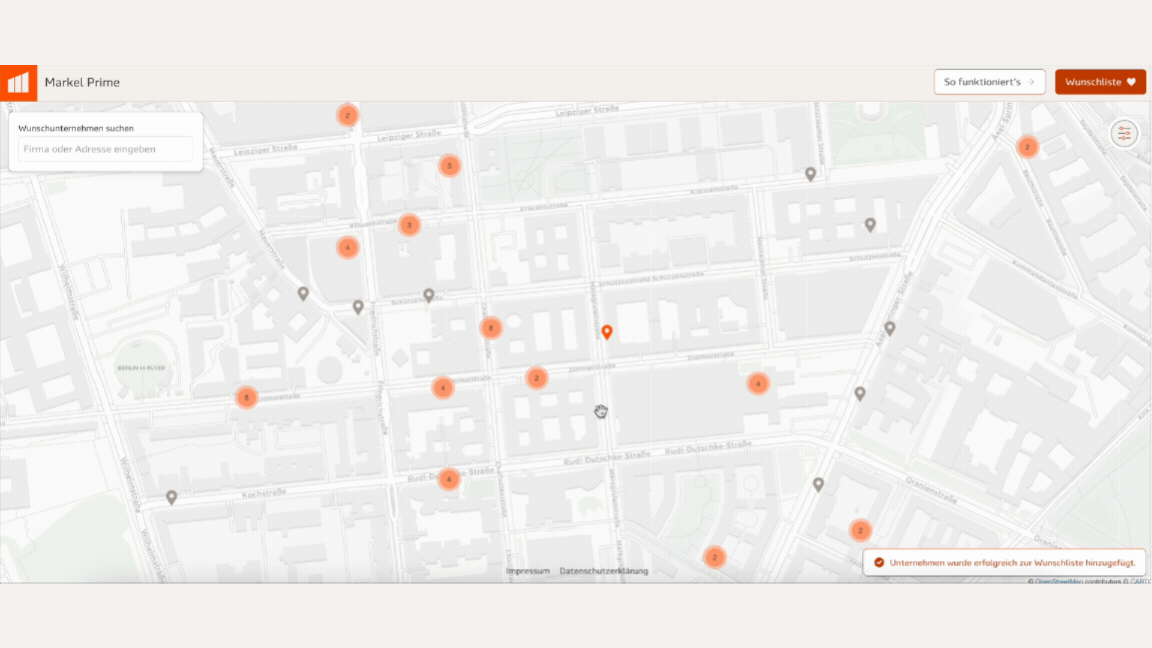Focus the "Firma oder Adresse eingeben" field
The height and width of the screenshot is (648, 1152).
click(105, 149)
